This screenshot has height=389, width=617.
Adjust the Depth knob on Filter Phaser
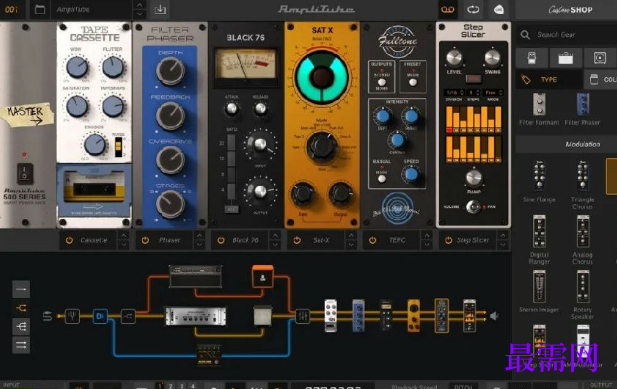170,71
